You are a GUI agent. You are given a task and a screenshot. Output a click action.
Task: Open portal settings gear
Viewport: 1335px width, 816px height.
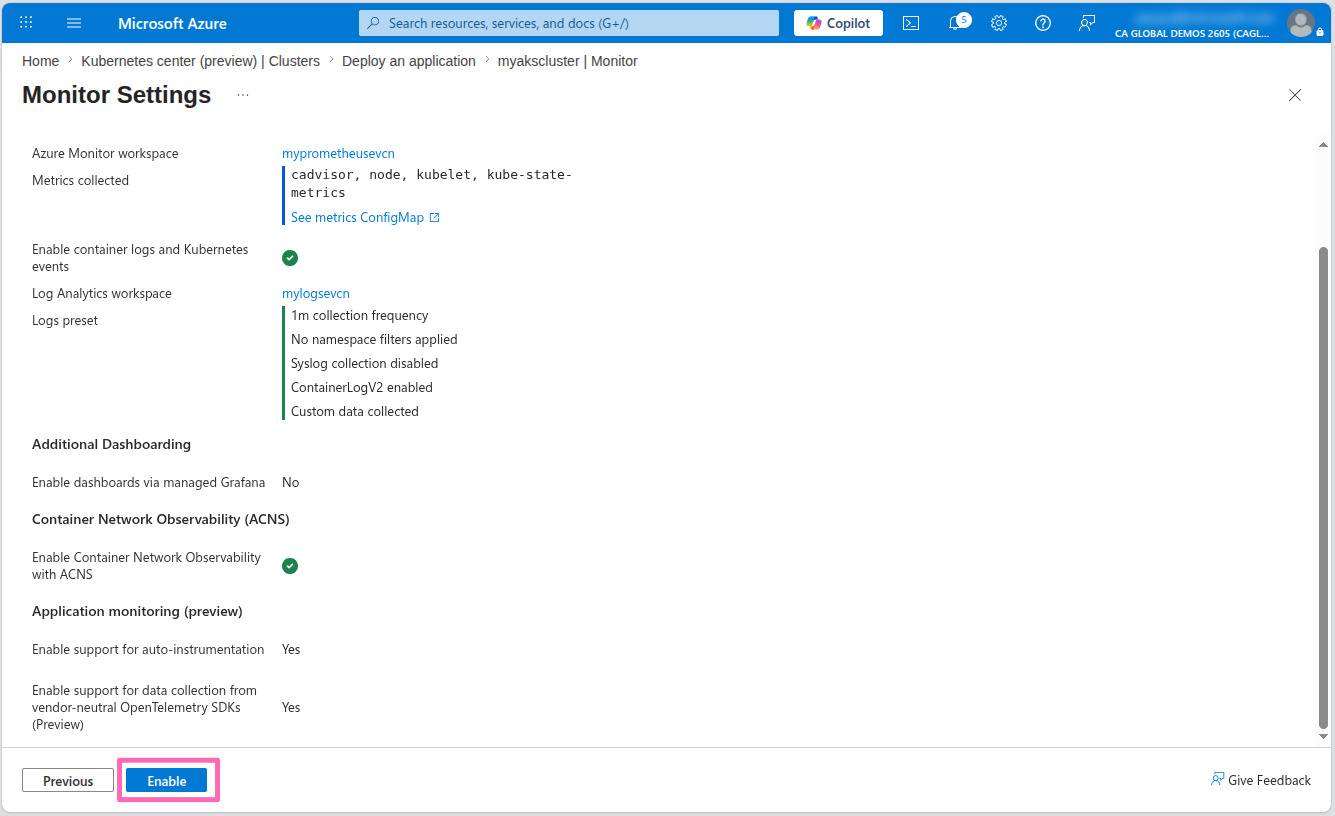coord(999,23)
